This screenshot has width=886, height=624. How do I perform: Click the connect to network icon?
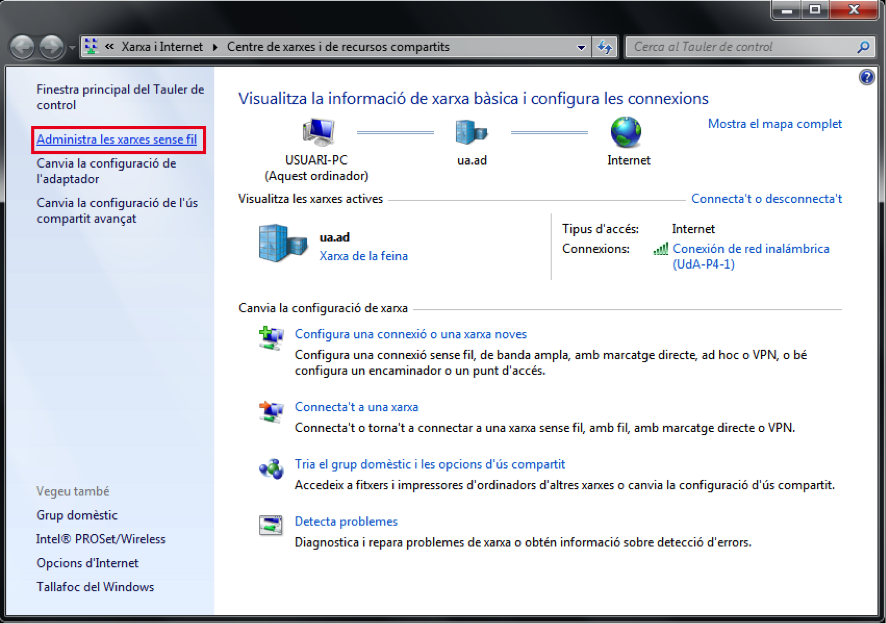pyautogui.click(x=271, y=411)
